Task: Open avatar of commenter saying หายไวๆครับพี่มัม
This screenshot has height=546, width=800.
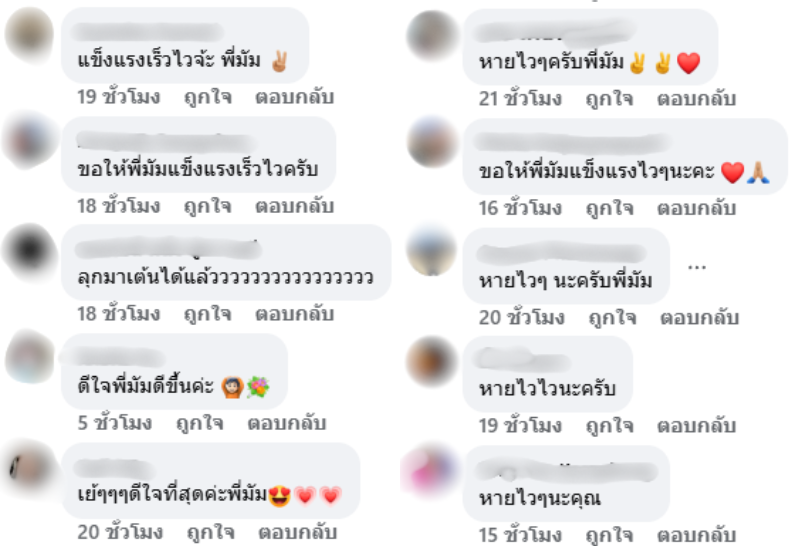Action: pyautogui.click(x=432, y=36)
